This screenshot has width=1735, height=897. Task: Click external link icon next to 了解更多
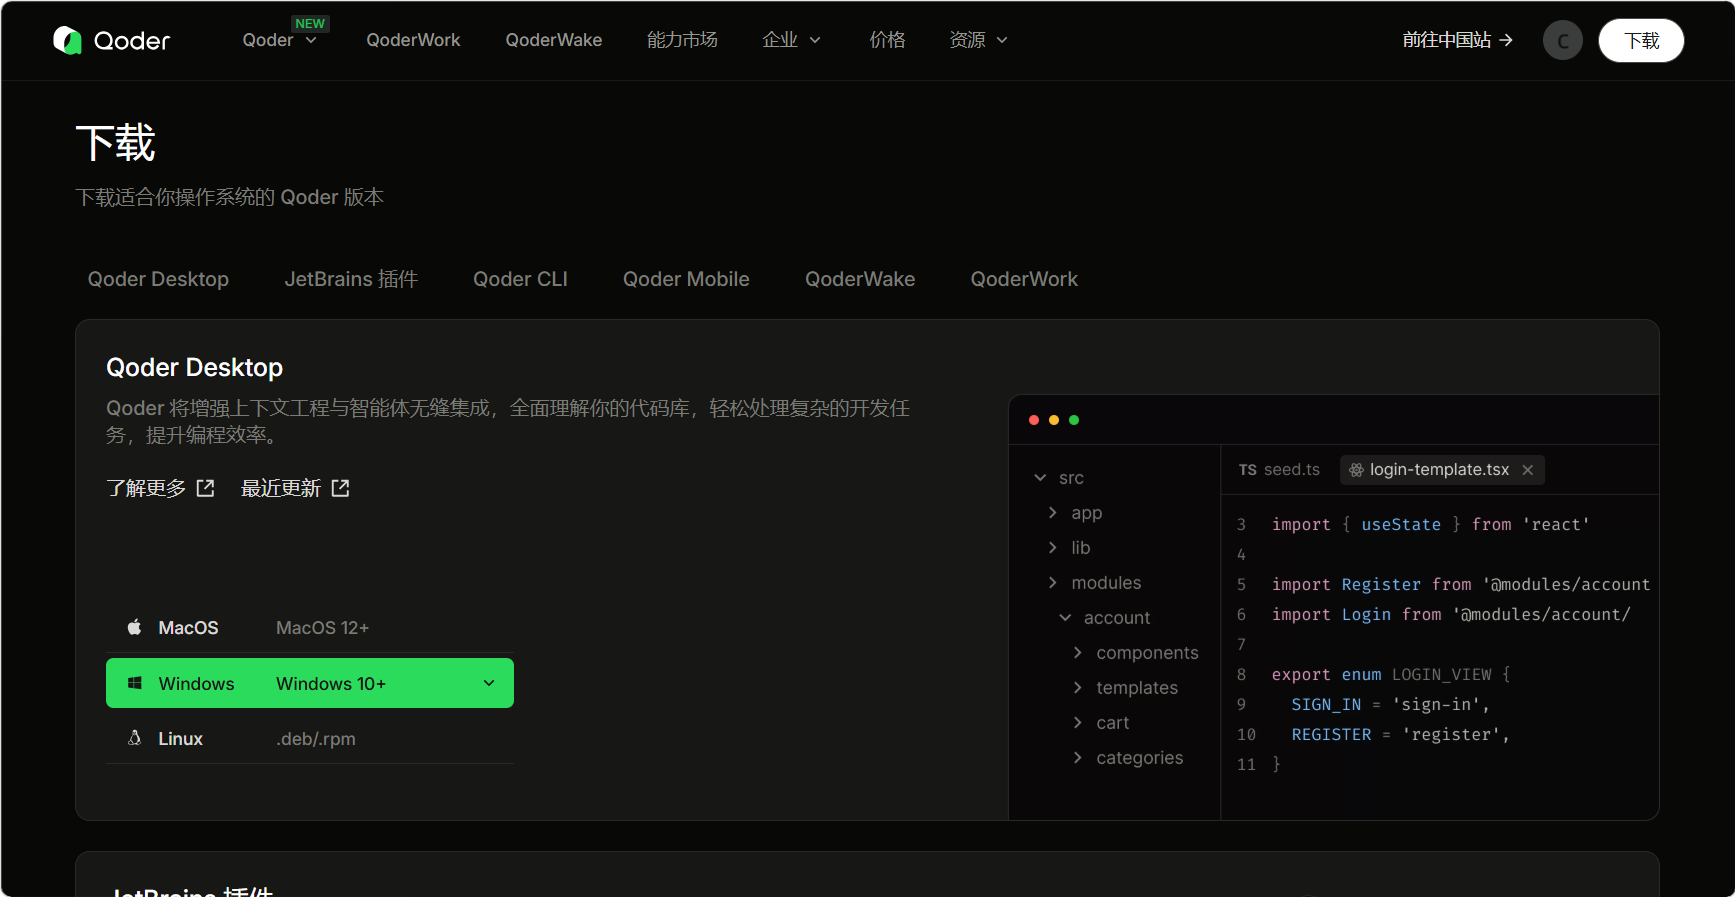(206, 488)
